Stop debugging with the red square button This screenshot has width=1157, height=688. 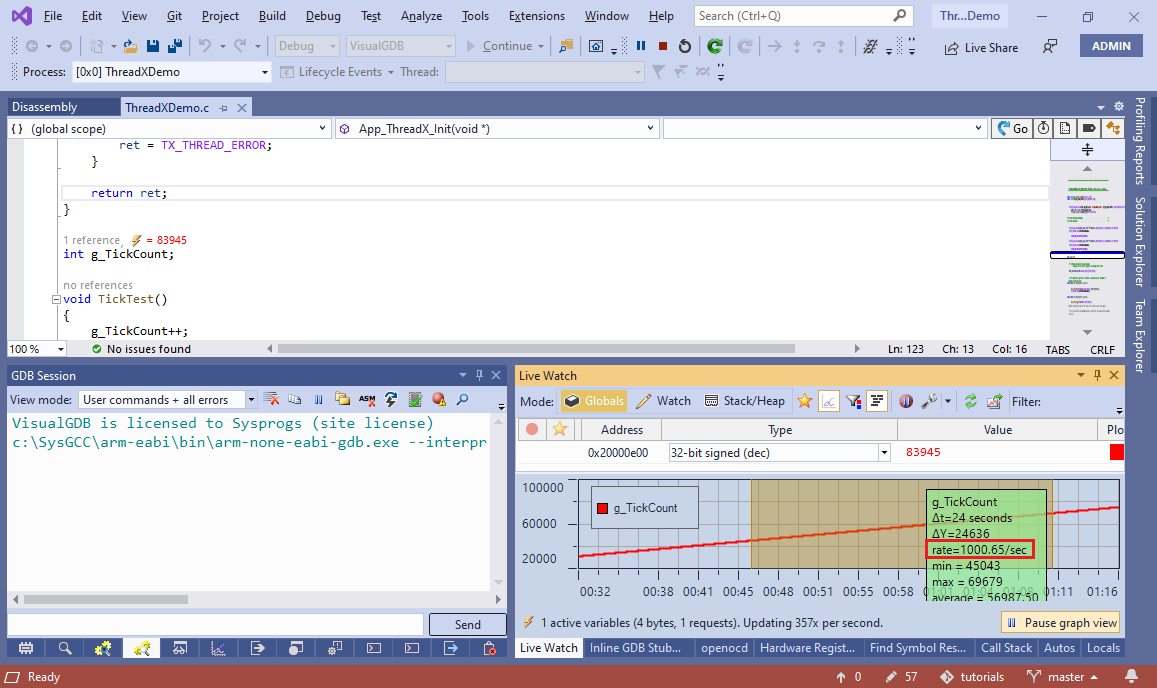point(663,46)
